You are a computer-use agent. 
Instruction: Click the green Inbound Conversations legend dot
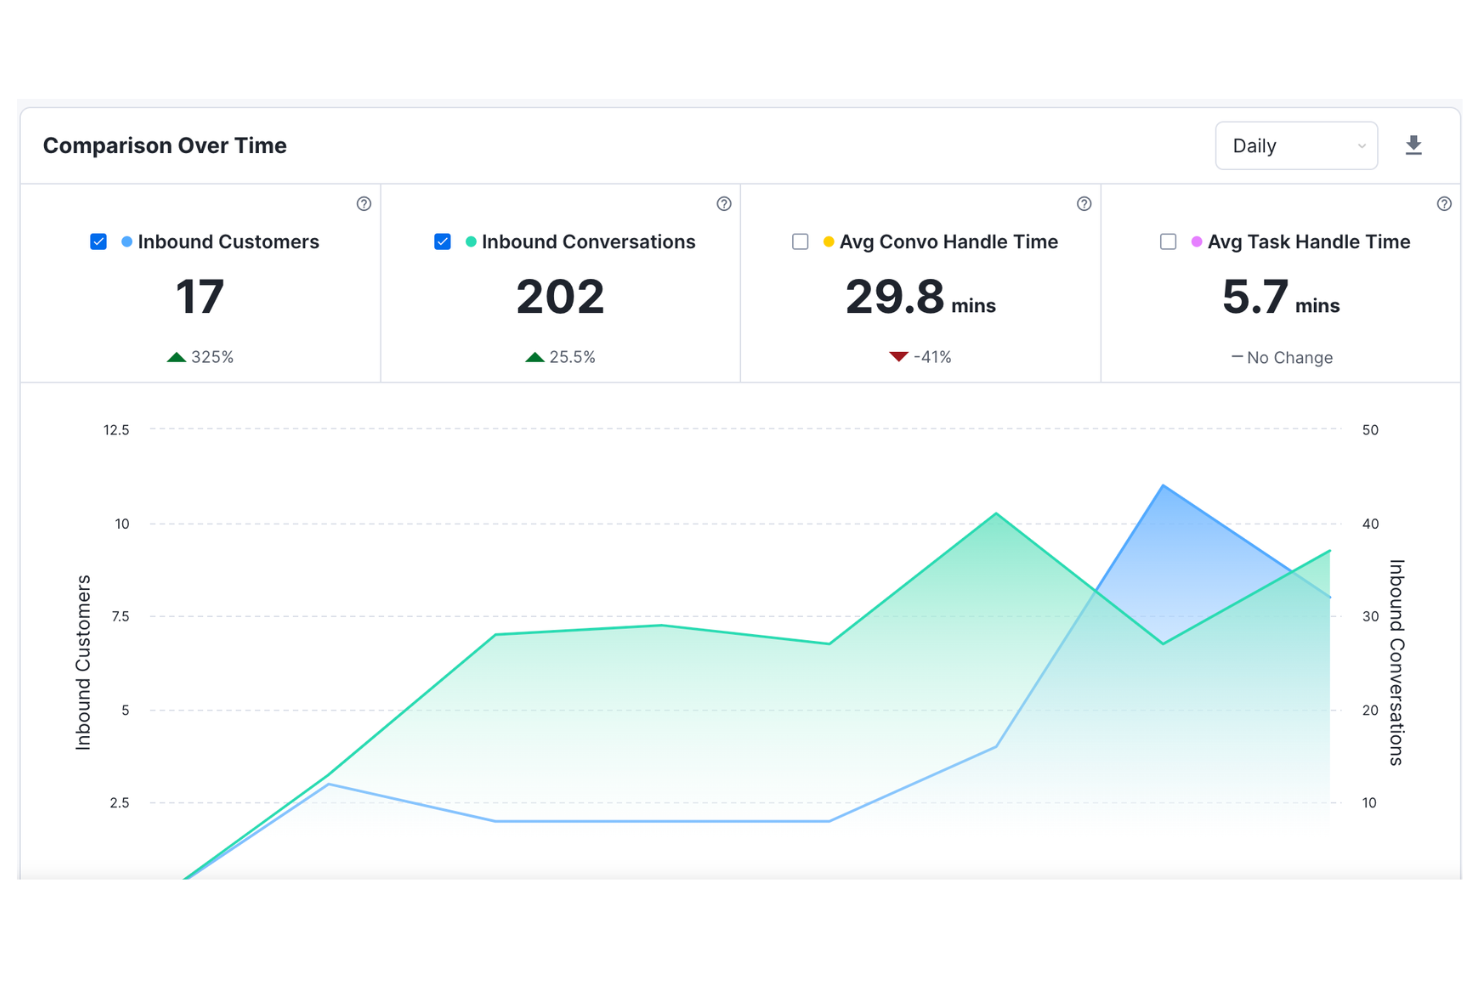(x=469, y=241)
